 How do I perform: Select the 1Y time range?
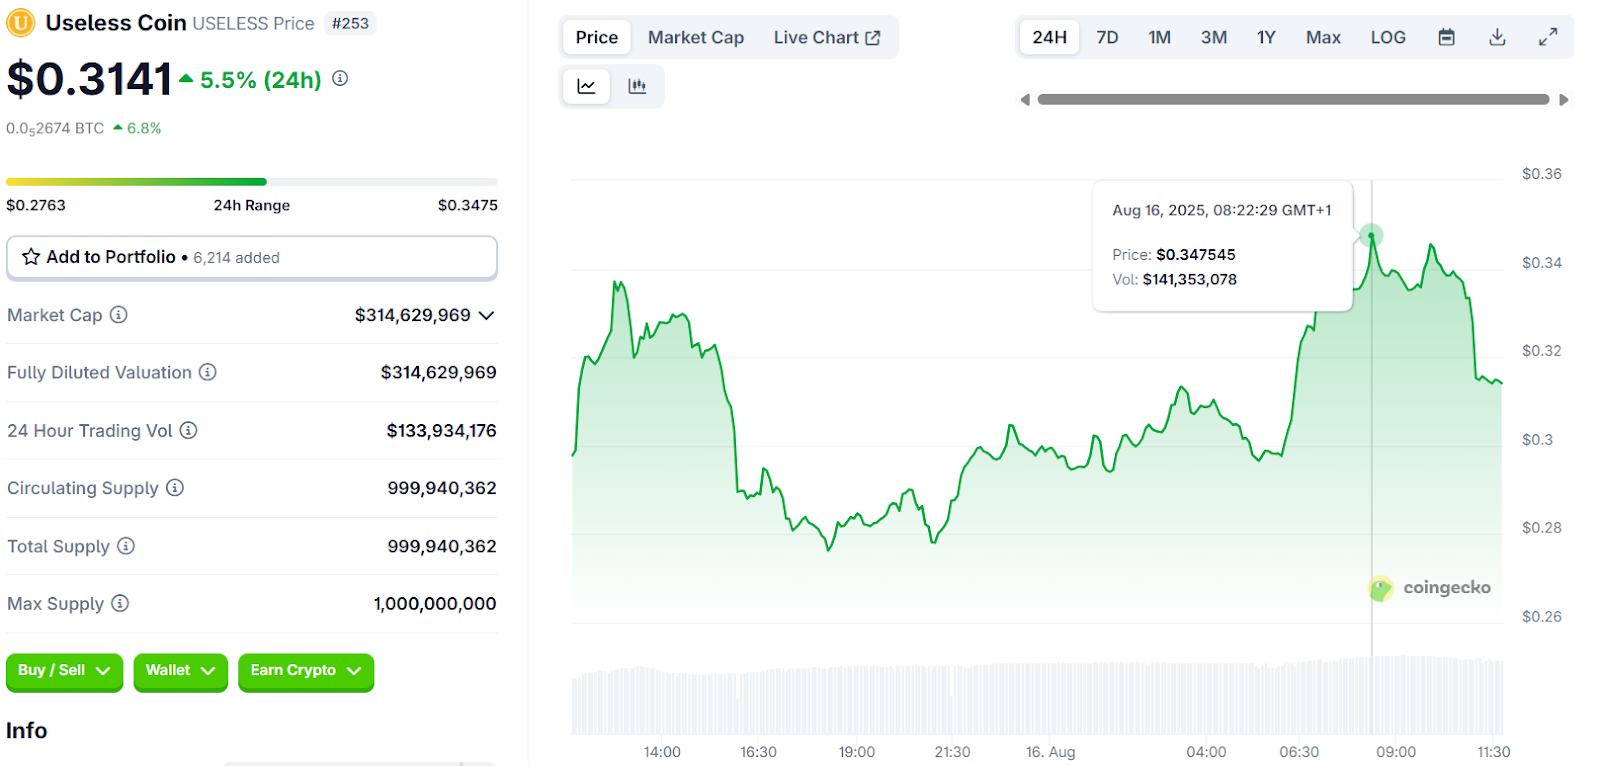pos(1266,37)
